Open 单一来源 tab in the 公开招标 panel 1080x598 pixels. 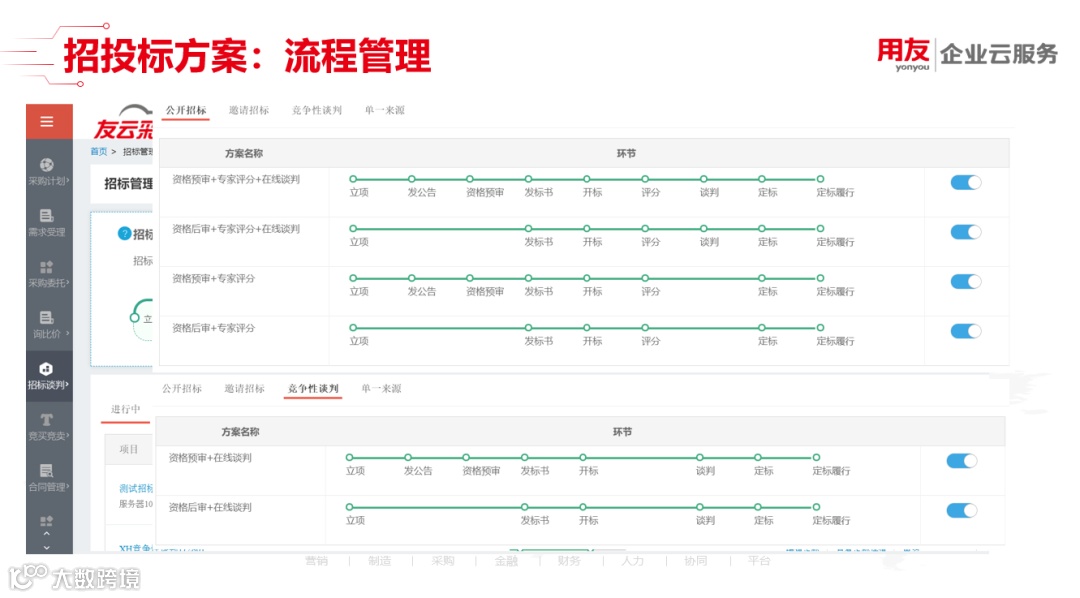tap(384, 110)
